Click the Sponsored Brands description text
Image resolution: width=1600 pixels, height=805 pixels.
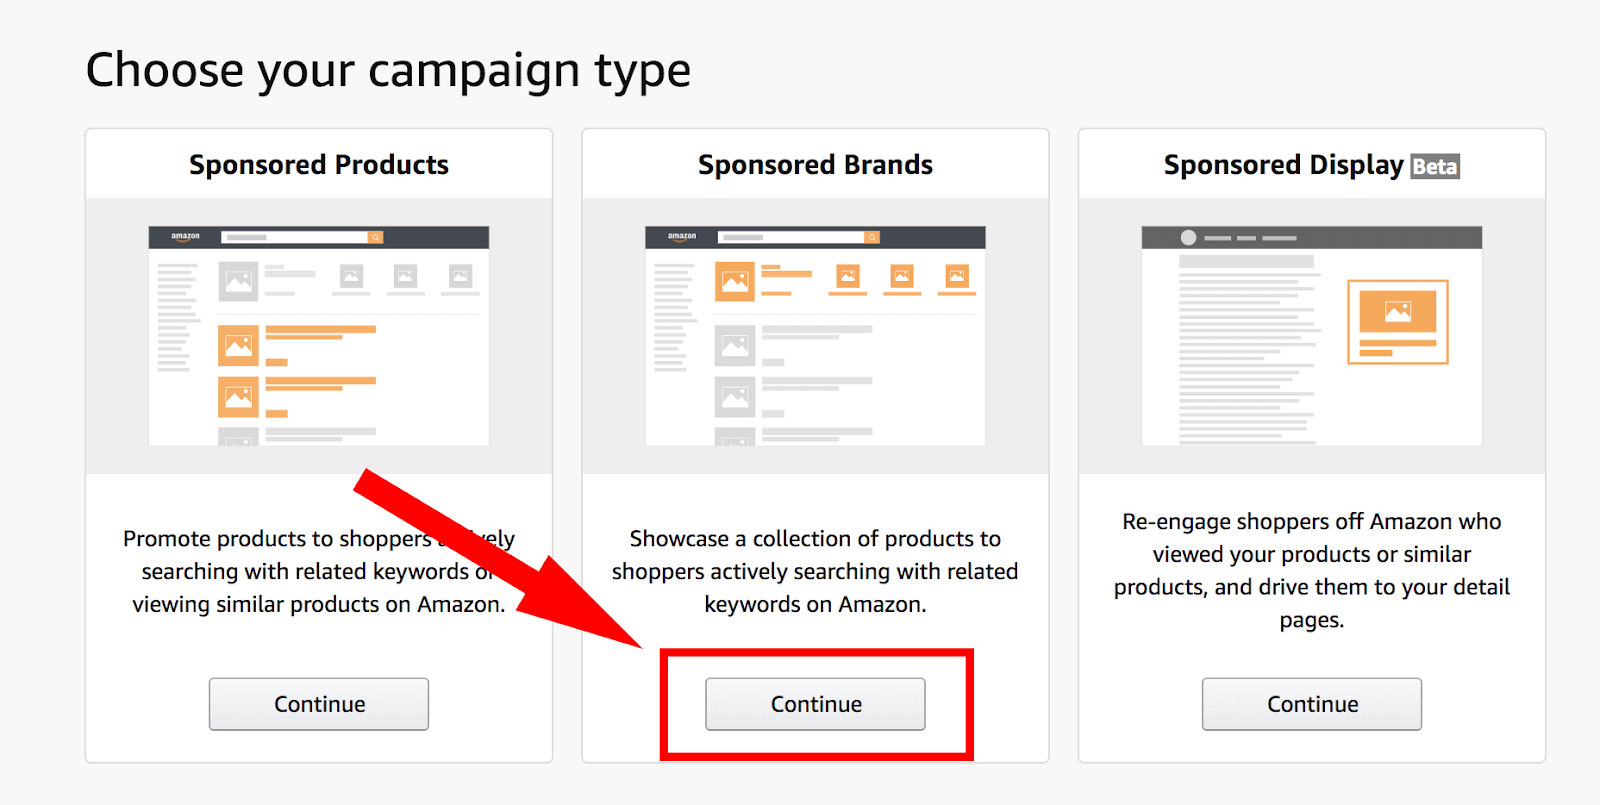[815, 571]
